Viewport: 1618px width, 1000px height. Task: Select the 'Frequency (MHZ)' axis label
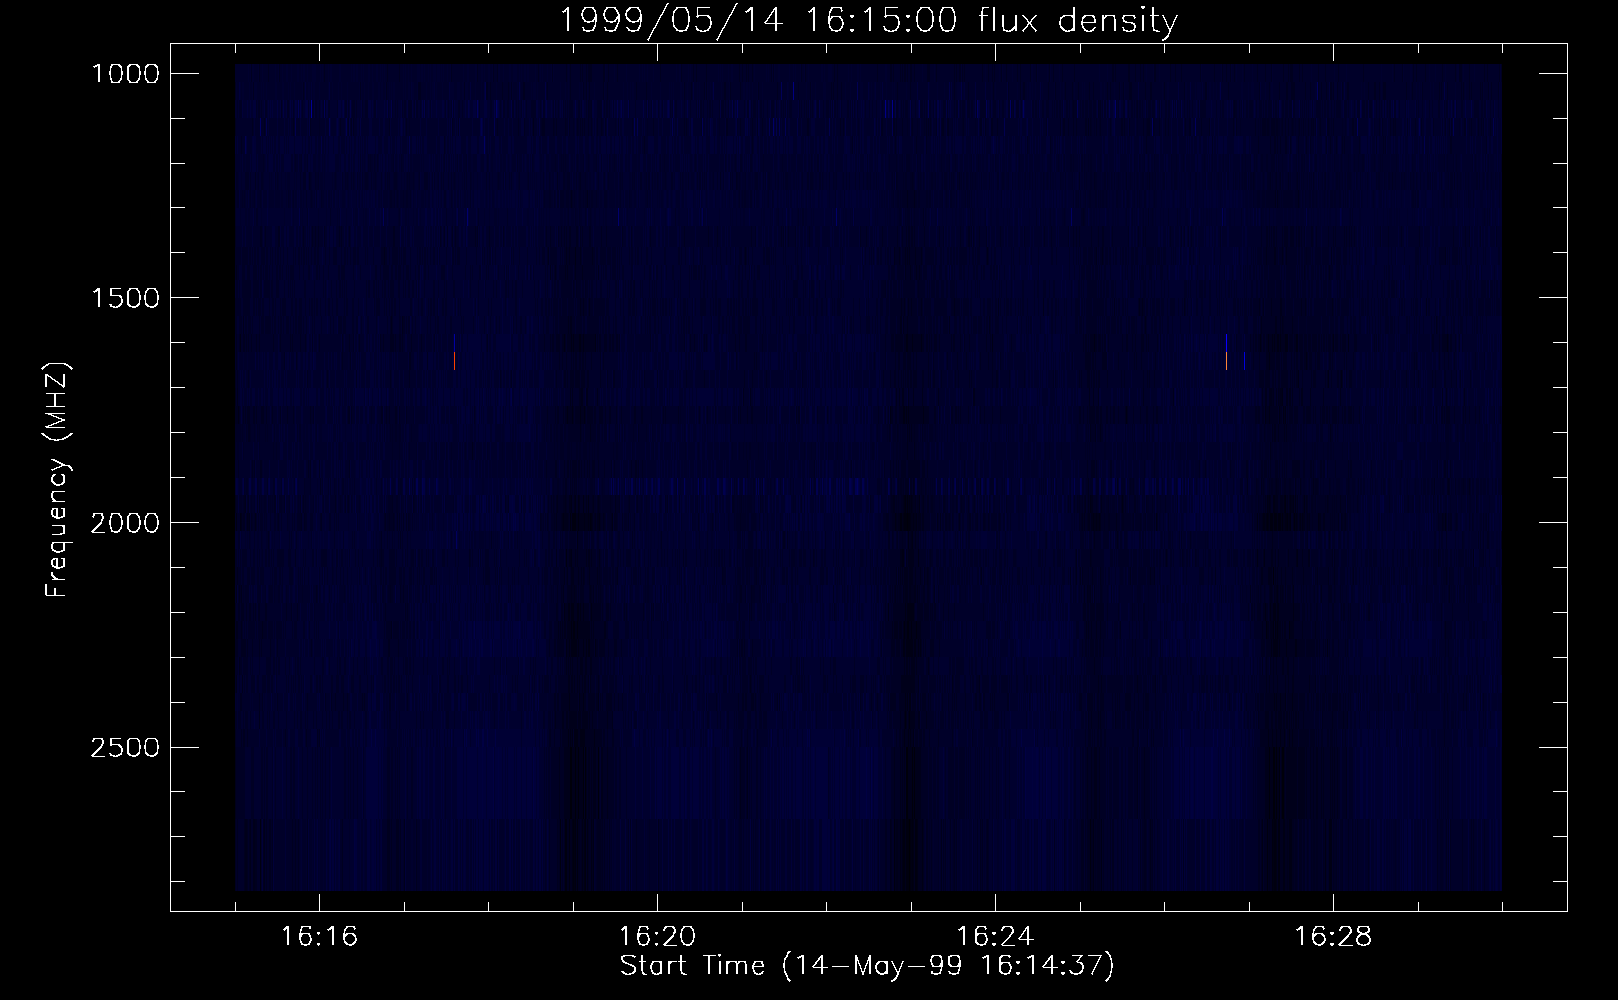[59, 480]
